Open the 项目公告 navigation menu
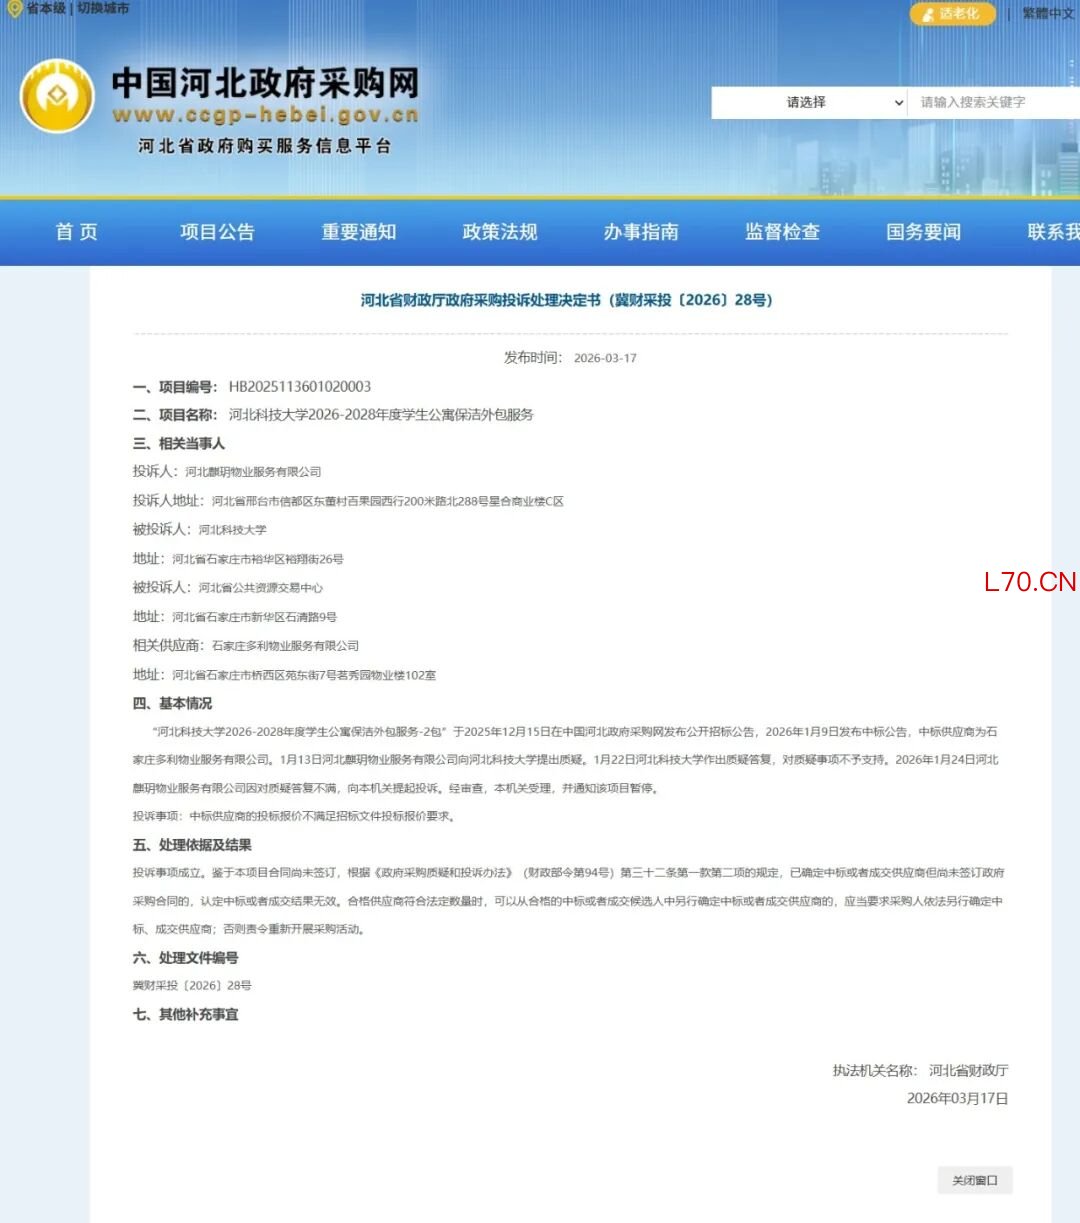The width and height of the screenshot is (1080, 1223). coord(217,232)
